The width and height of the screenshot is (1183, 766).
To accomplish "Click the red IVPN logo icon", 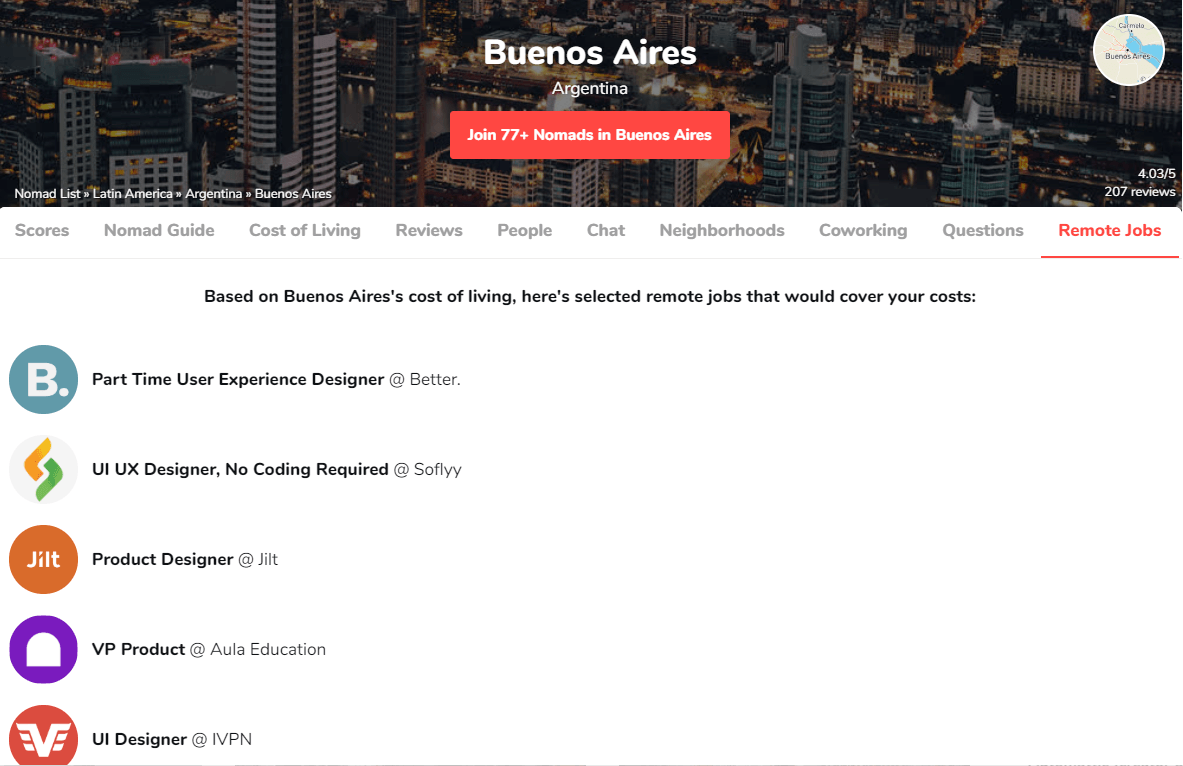I will (x=43, y=737).
